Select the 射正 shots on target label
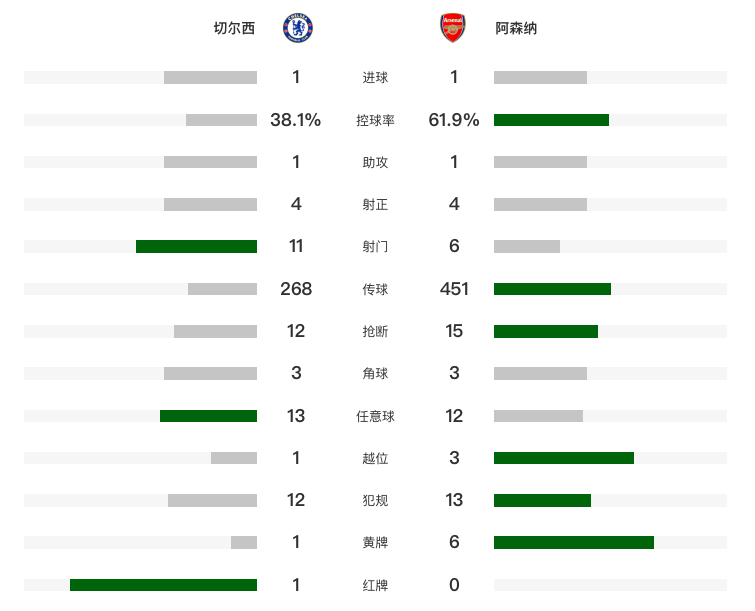The image size is (755, 611). 375,205
